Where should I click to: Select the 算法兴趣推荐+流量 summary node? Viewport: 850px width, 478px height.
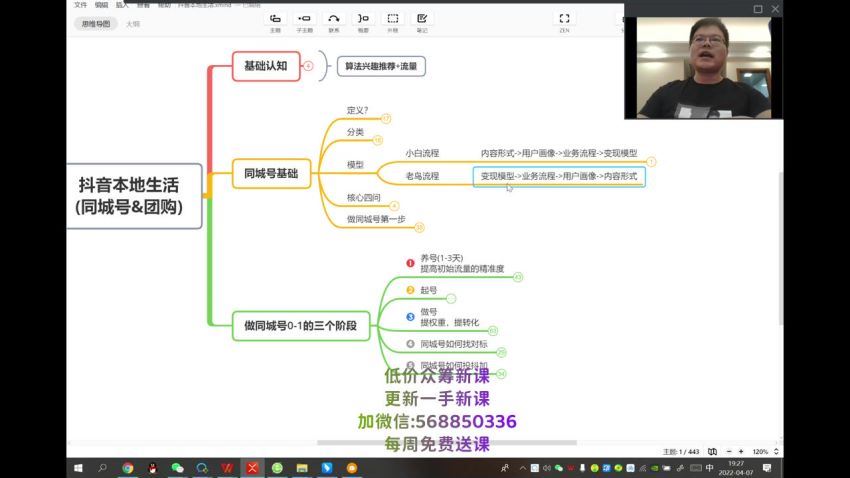[x=381, y=66]
